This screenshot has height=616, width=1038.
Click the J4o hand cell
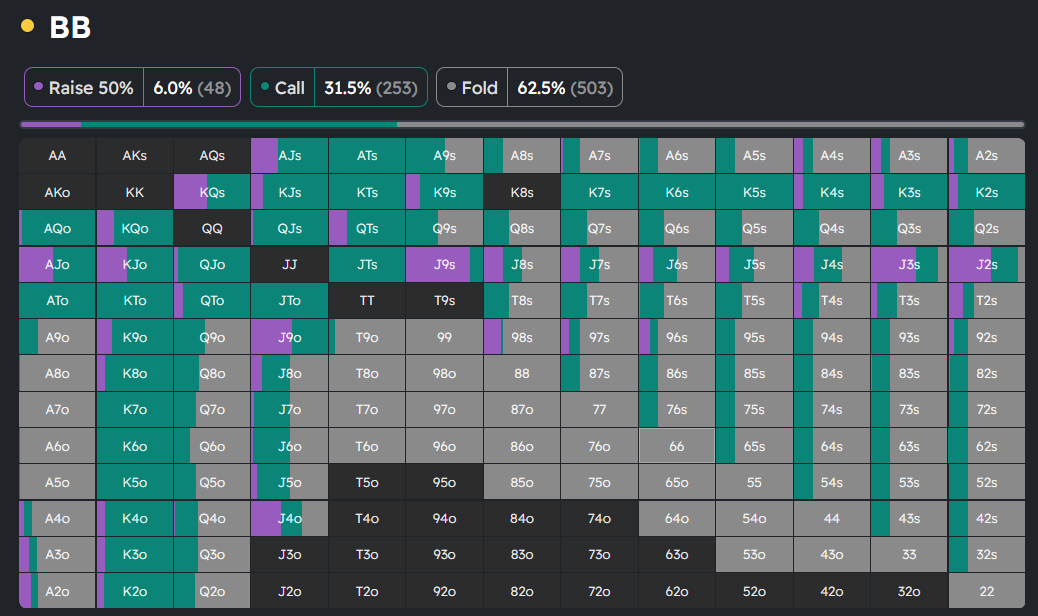[289, 519]
